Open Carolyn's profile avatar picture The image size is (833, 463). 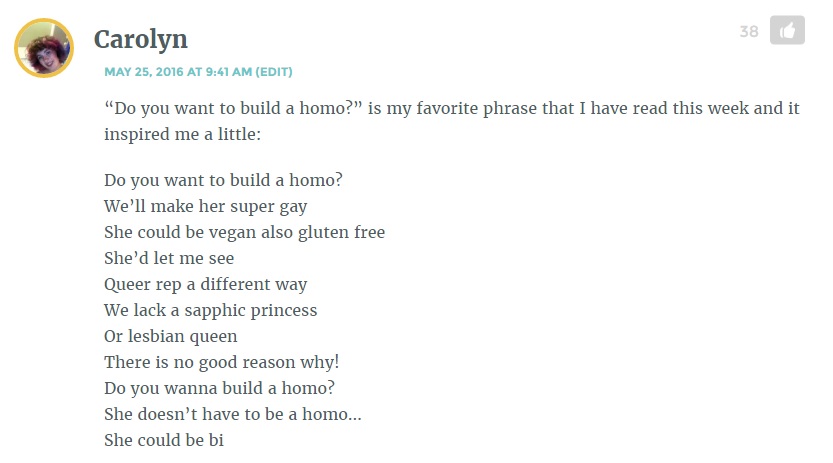pyautogui.click(x=44, y=47)
